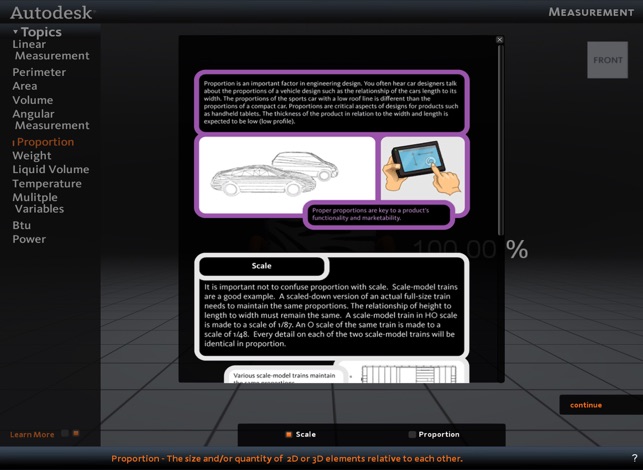This screenshot has width=643, height=470.
Task: Toggle the orange Learn More square
Action: pyautogui.click(x=76, y=433)
